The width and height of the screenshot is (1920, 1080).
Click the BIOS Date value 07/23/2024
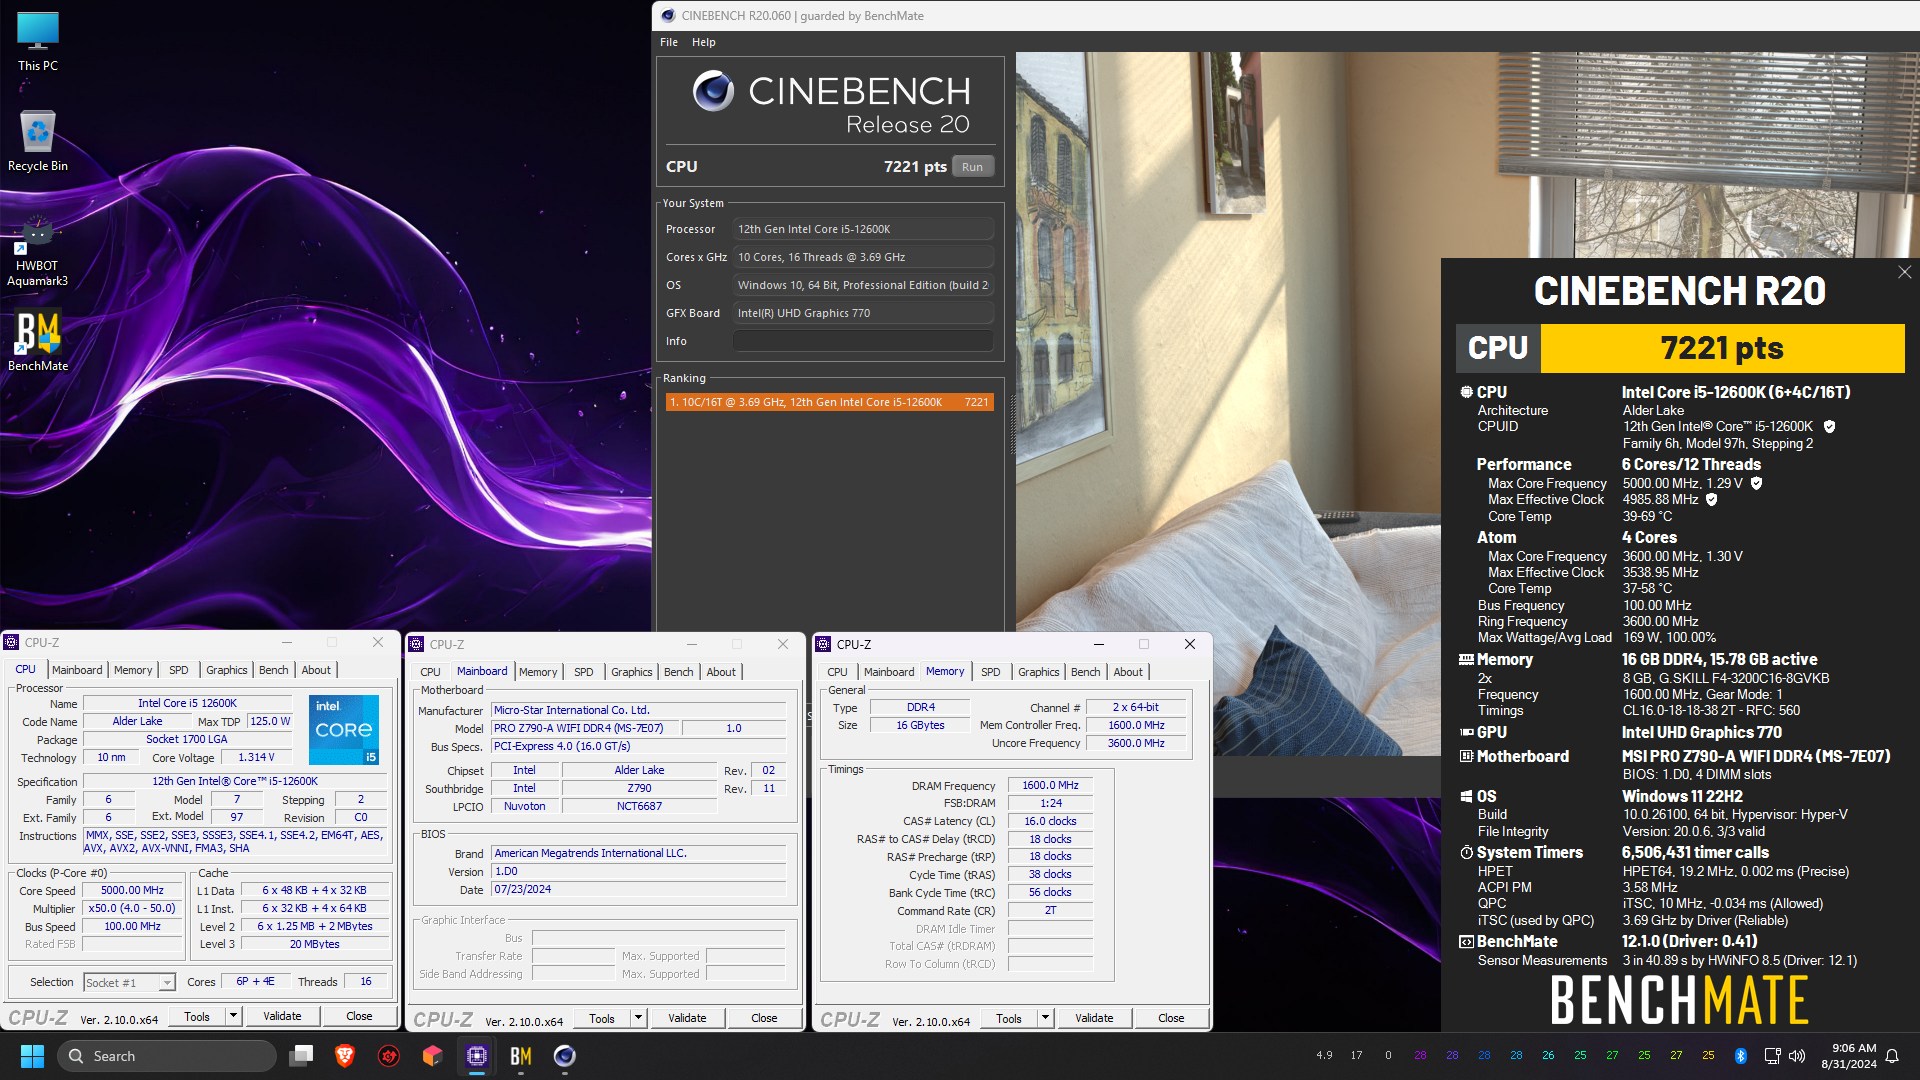pyautogui.click(x=638, y=889)
